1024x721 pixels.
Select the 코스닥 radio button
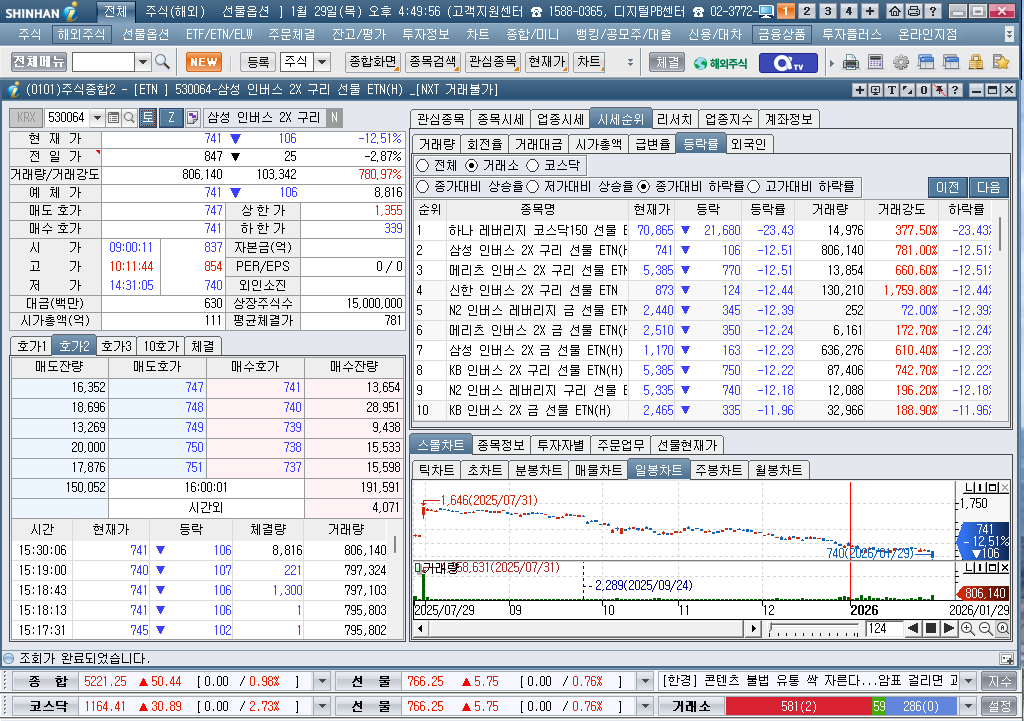(533, 165)
